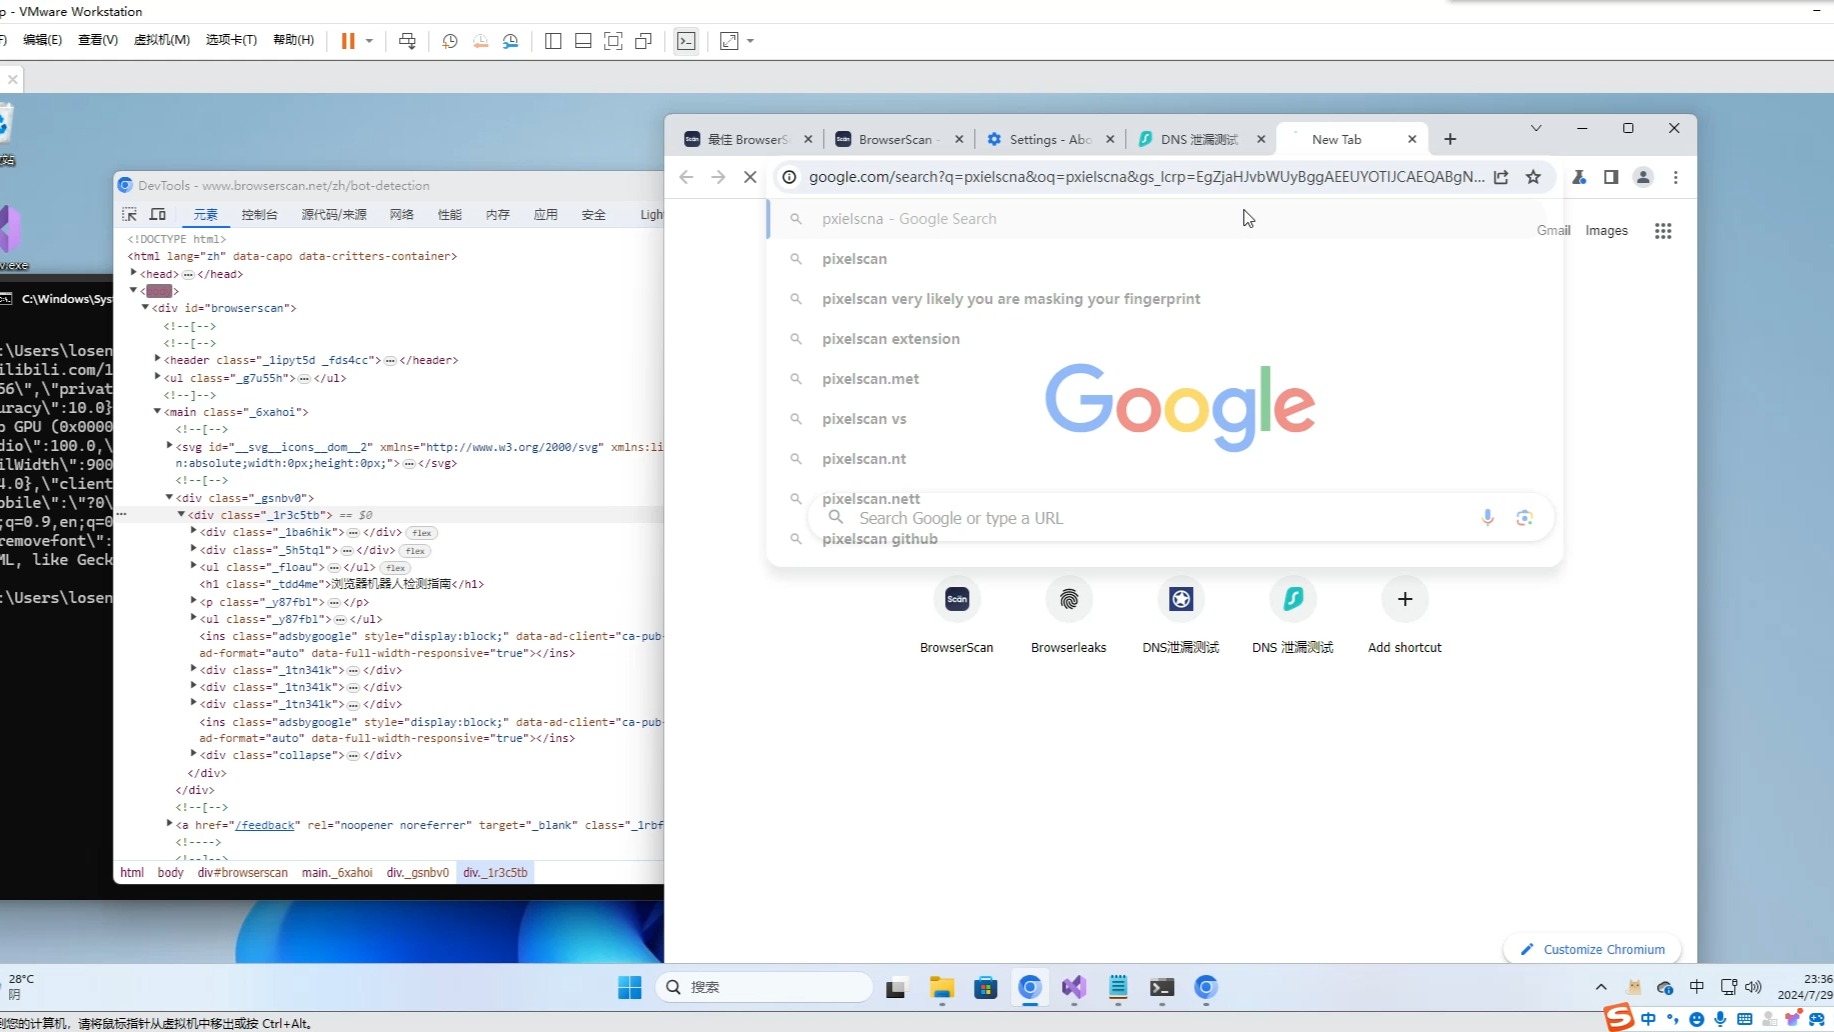Toggle thumbnail bar view icon in VMware

(x=583, y=41)
